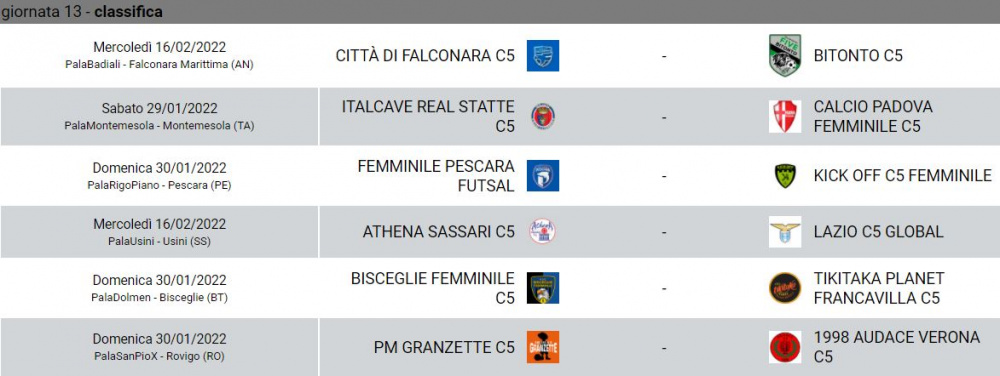Click the Kick Off C5 Femminile badge

point(785,175)
